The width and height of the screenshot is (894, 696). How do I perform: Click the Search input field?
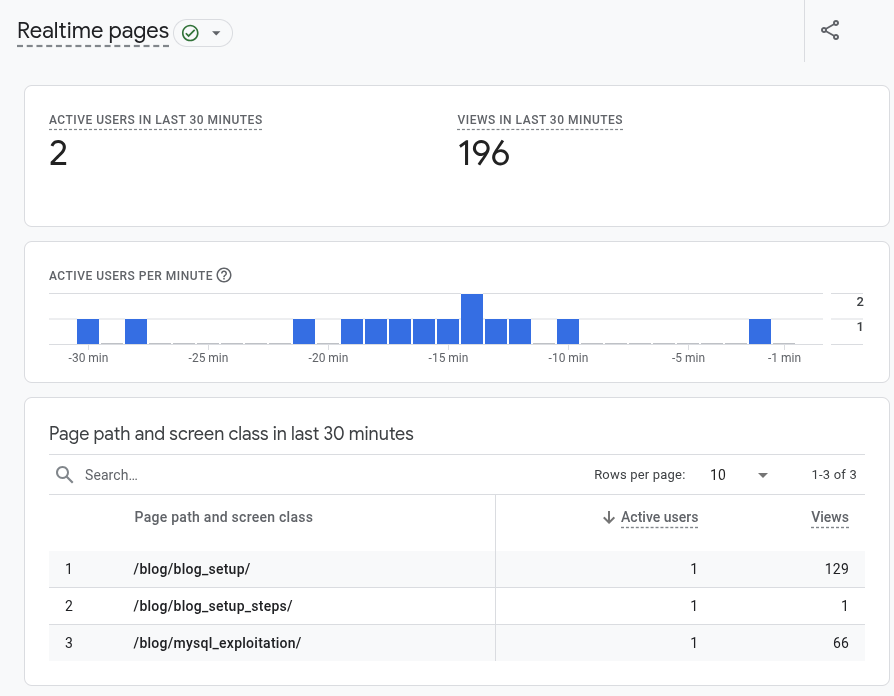(x=300, y=475)
